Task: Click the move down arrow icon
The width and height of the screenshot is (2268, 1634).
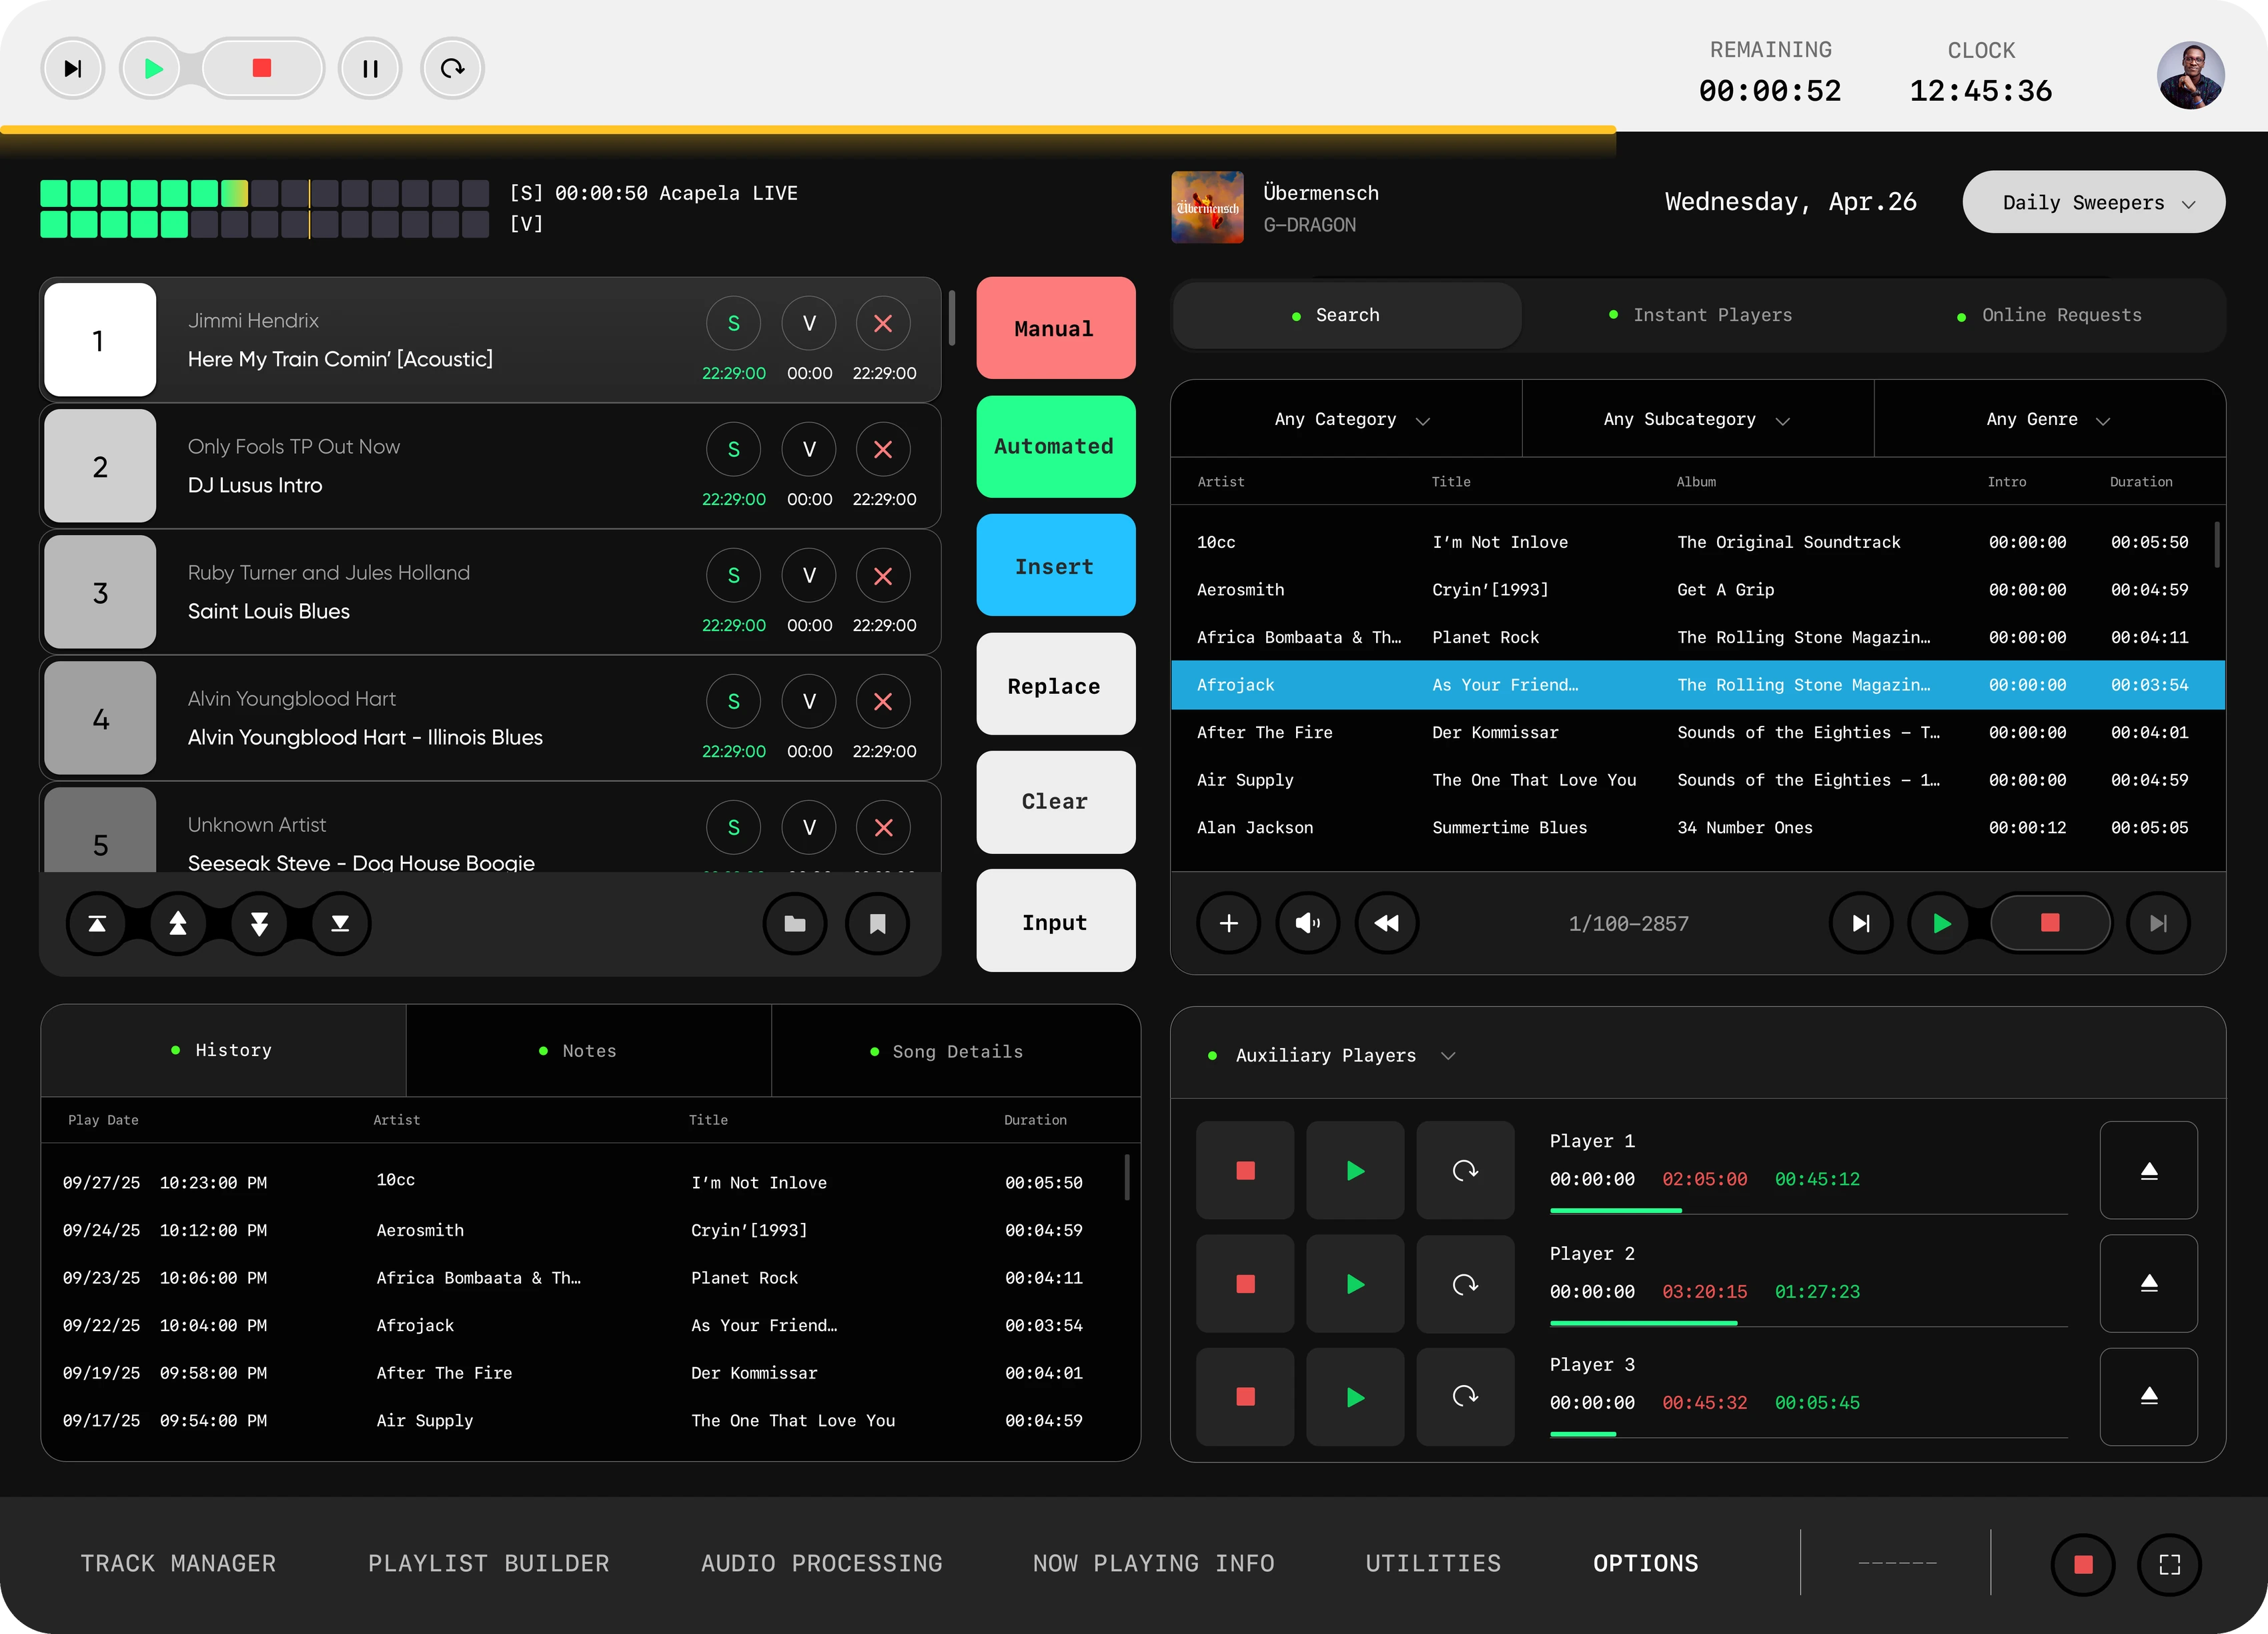Action: (x=259, y=923)
